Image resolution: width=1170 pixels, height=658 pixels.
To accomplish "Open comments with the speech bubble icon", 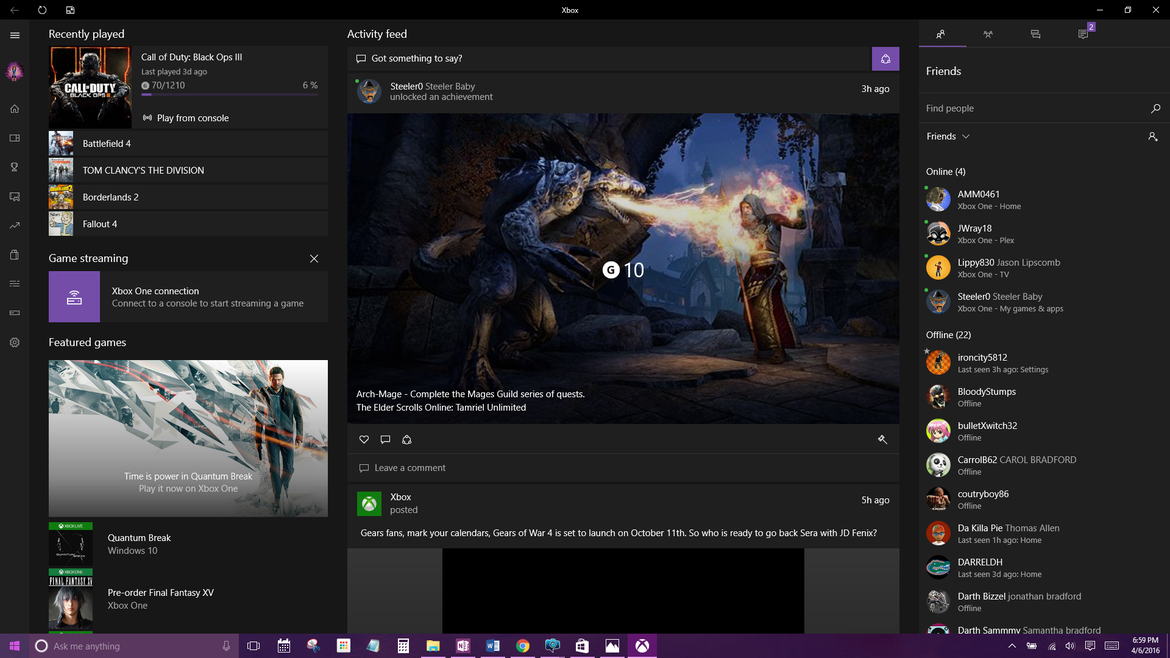I will pos(385,439).
